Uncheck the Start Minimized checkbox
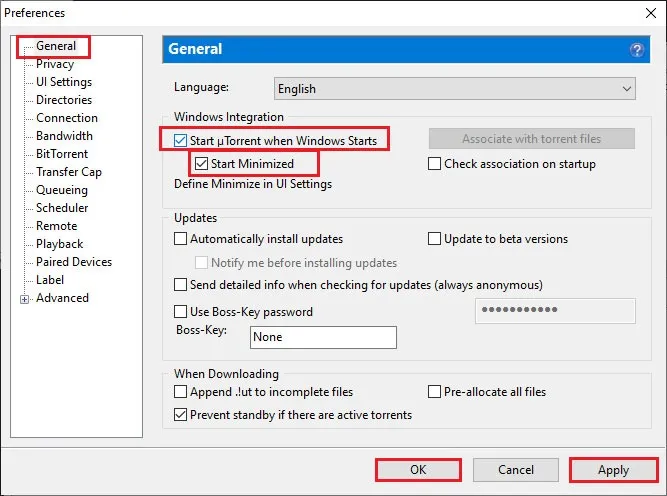The image size is (667, 496). [201, 163]
